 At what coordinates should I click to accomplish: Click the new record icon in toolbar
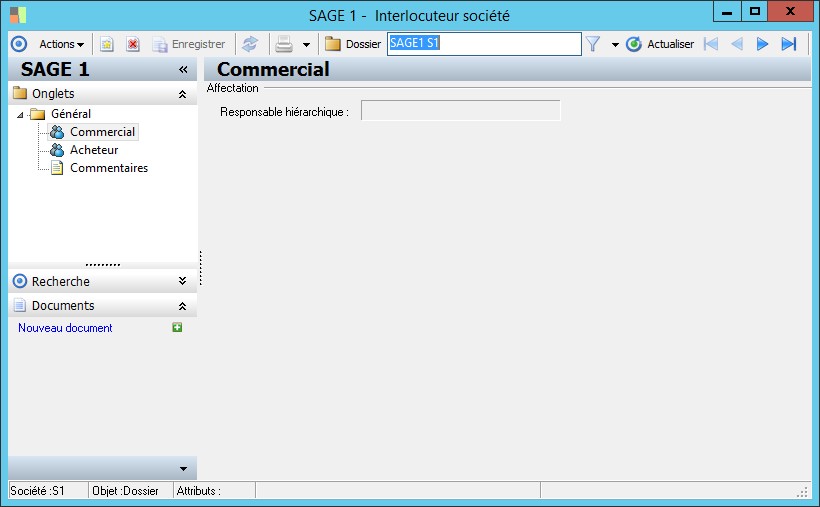(x=107, y=44)
